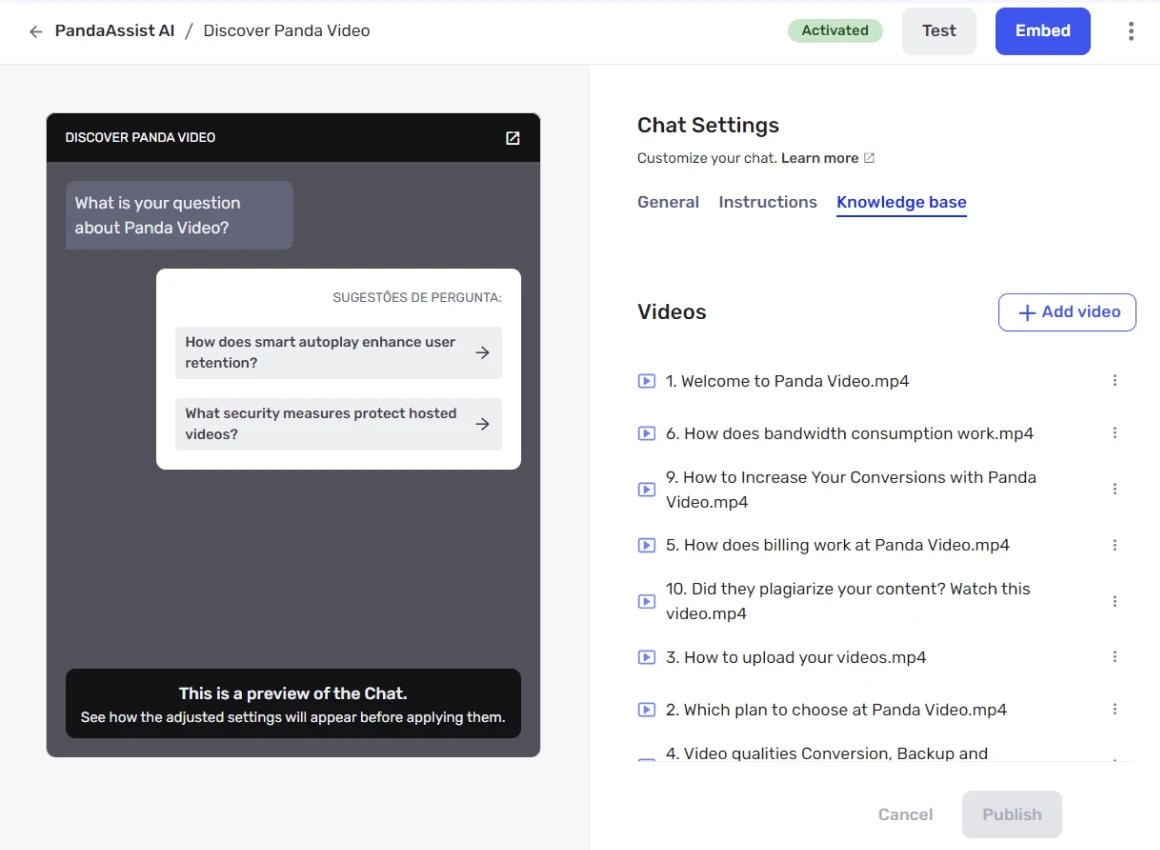Click the Add video button
Image resolution: width=1160 pixels, height=850 pixels.
1067,312
